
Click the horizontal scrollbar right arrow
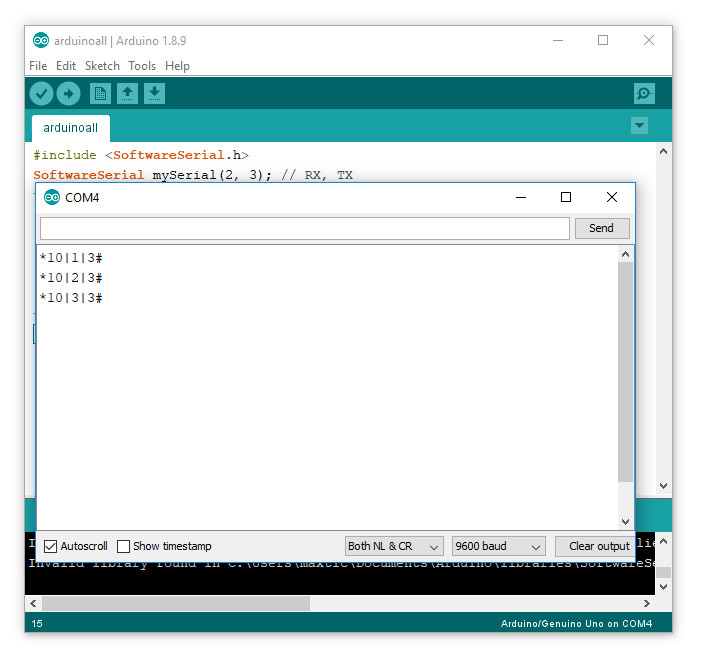point(647,603)
